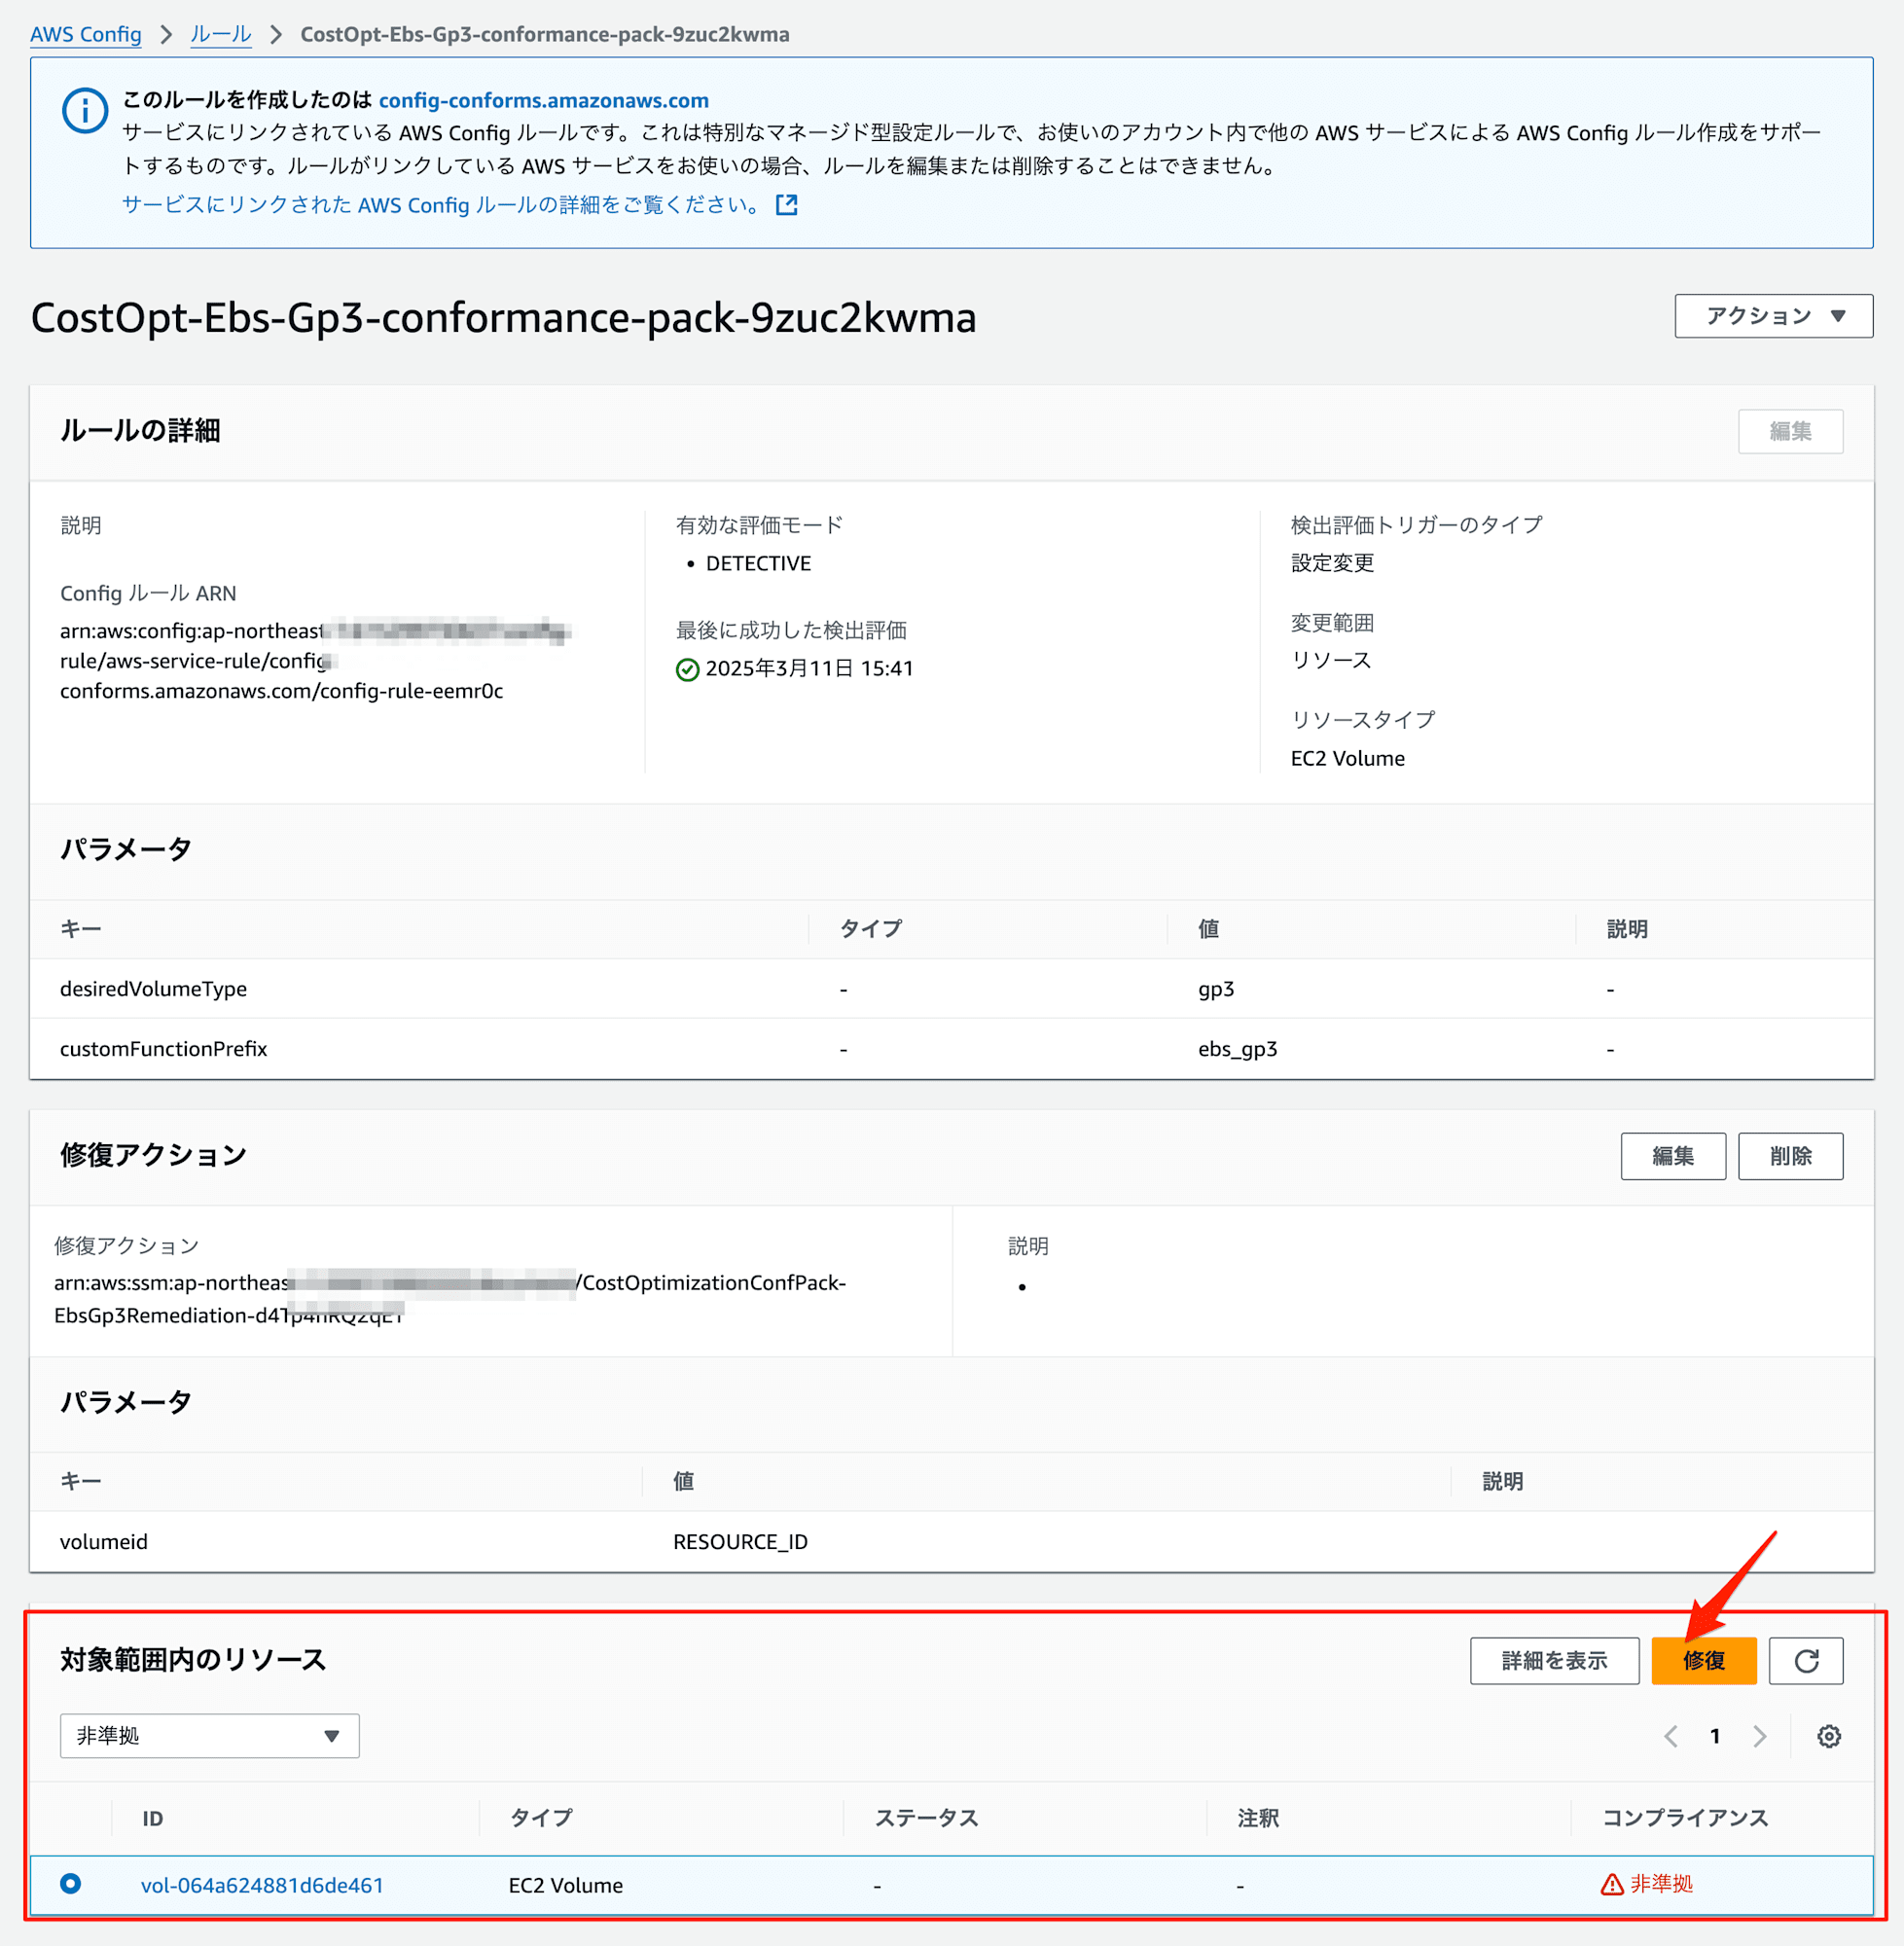The height and width of the screenshot is (1946, 1904).
Task: Click the EC2 Volume resource type value
Action: (1347, 759)
